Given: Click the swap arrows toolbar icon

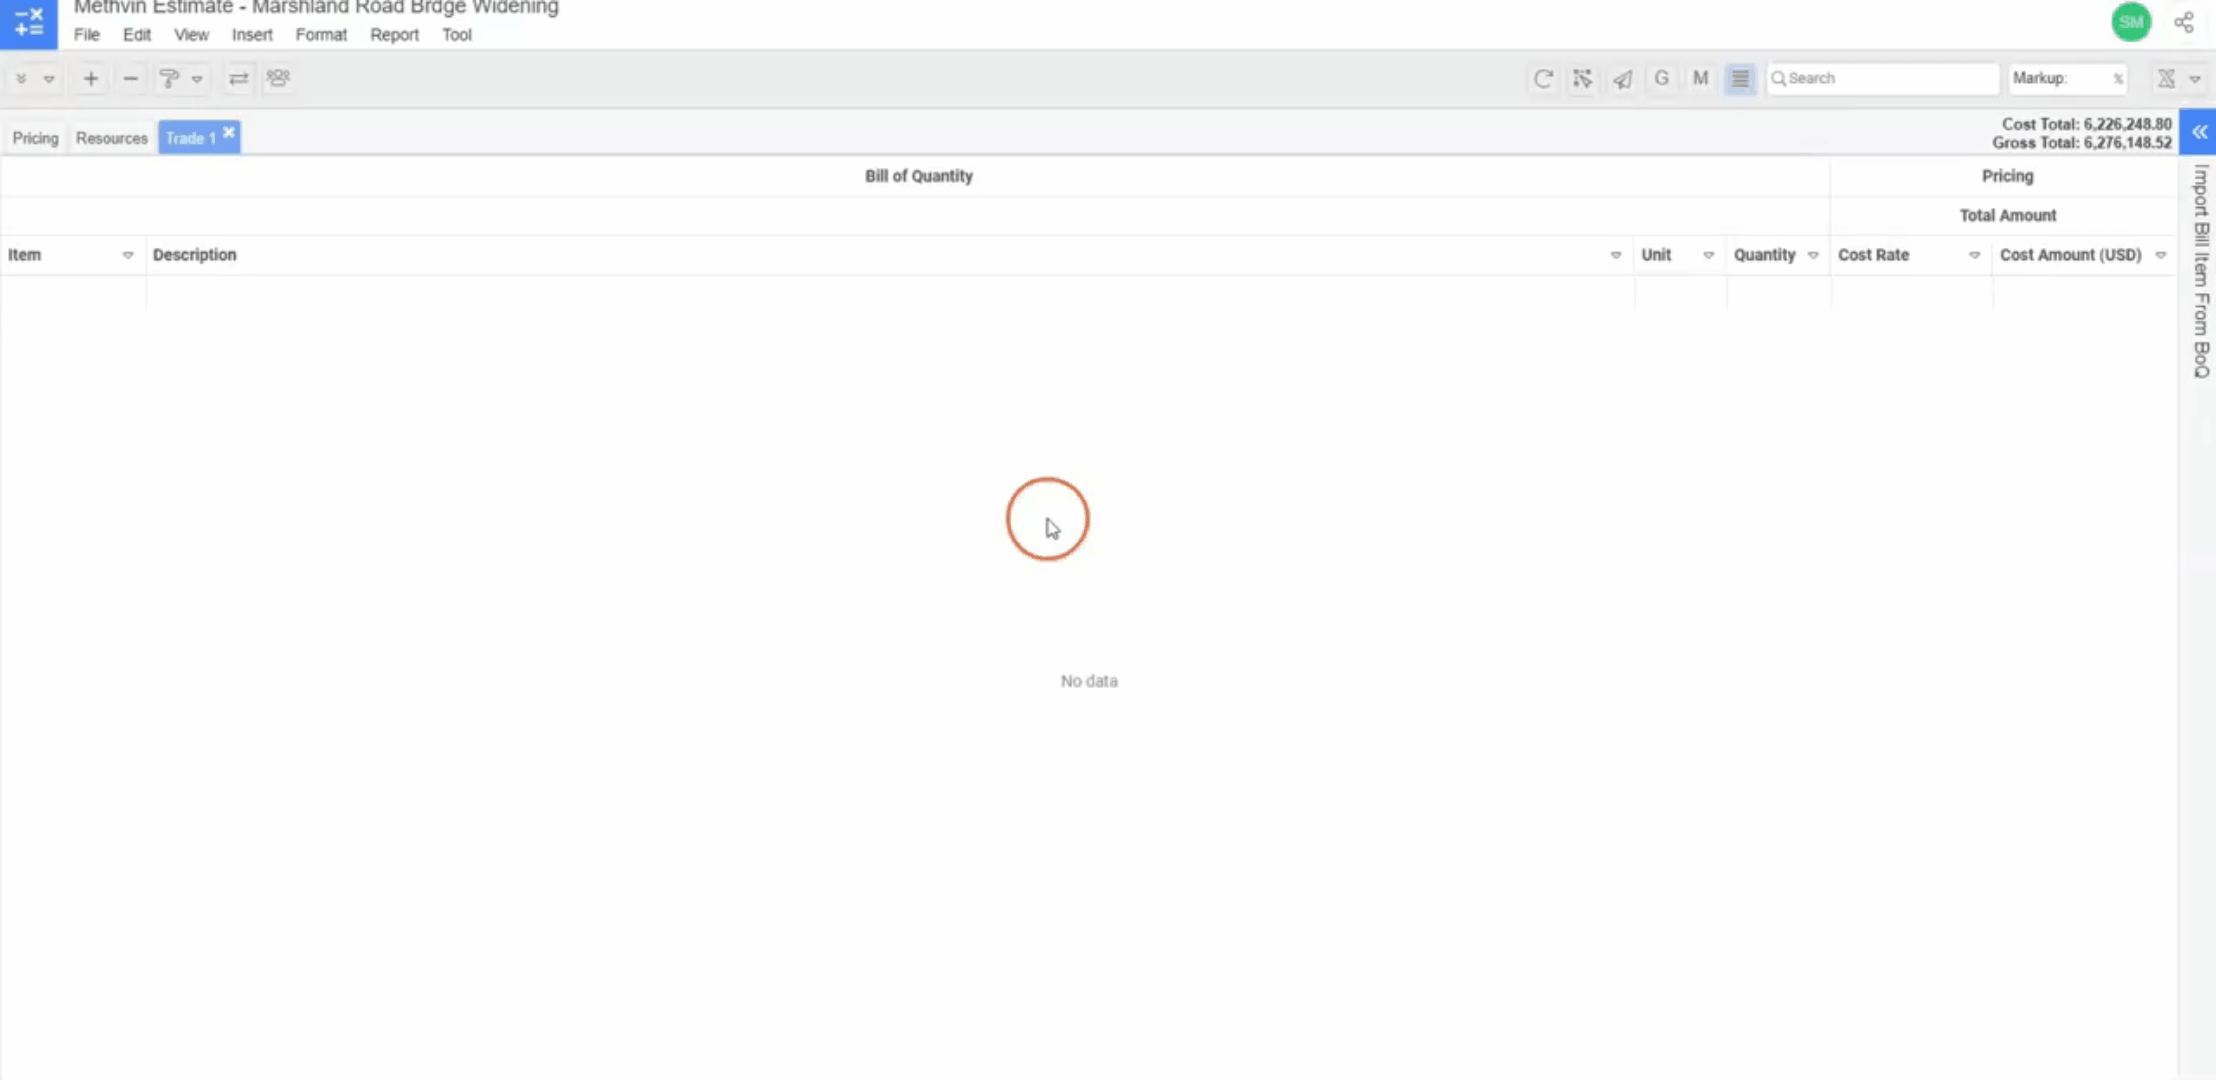Looking at the screenshot, I should click(x=238, y=78).
